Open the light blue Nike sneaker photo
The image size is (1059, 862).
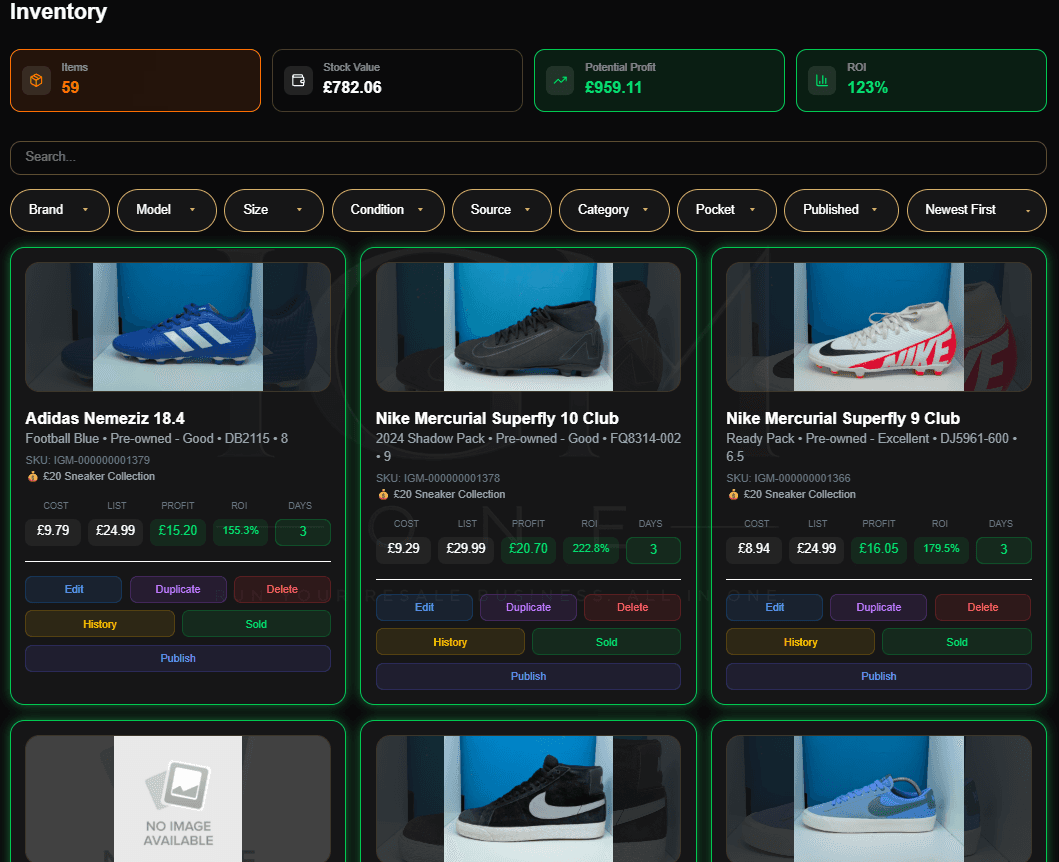(x=879, y=798)
